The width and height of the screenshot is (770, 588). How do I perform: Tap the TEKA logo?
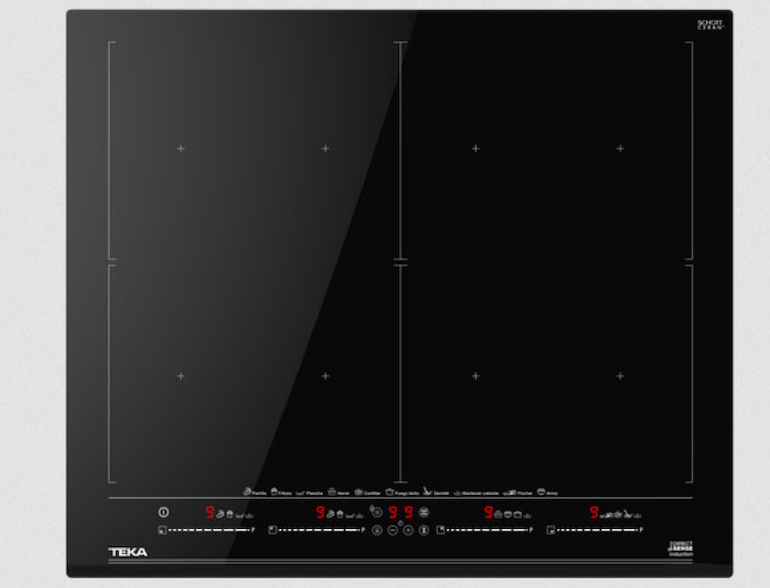click(128, 552)
